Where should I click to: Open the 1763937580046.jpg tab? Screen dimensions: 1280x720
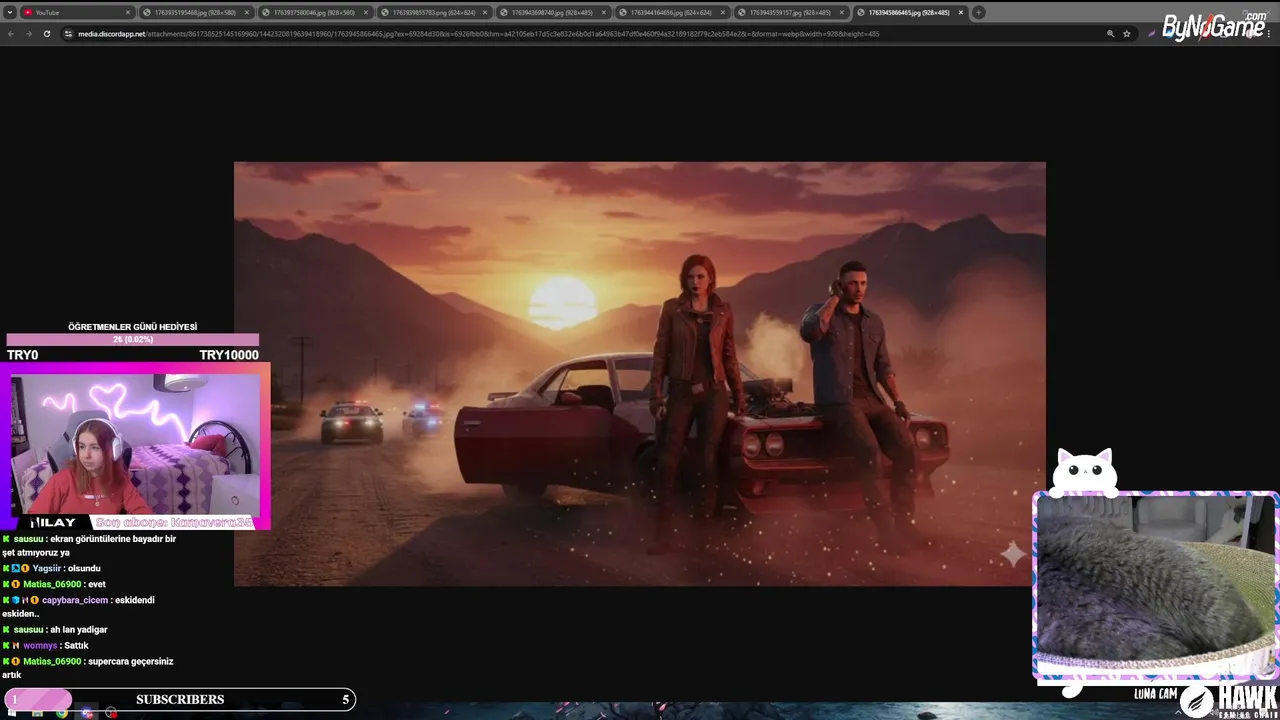(x=314, y=12)
